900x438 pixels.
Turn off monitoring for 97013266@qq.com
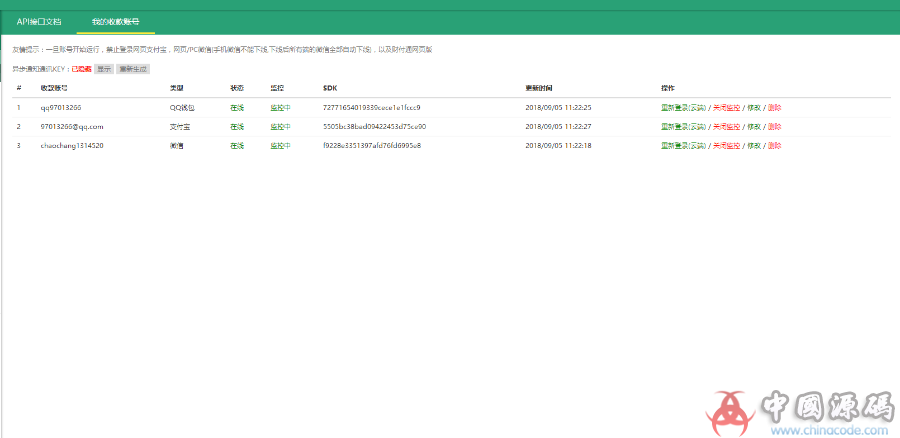click(726, 127)
